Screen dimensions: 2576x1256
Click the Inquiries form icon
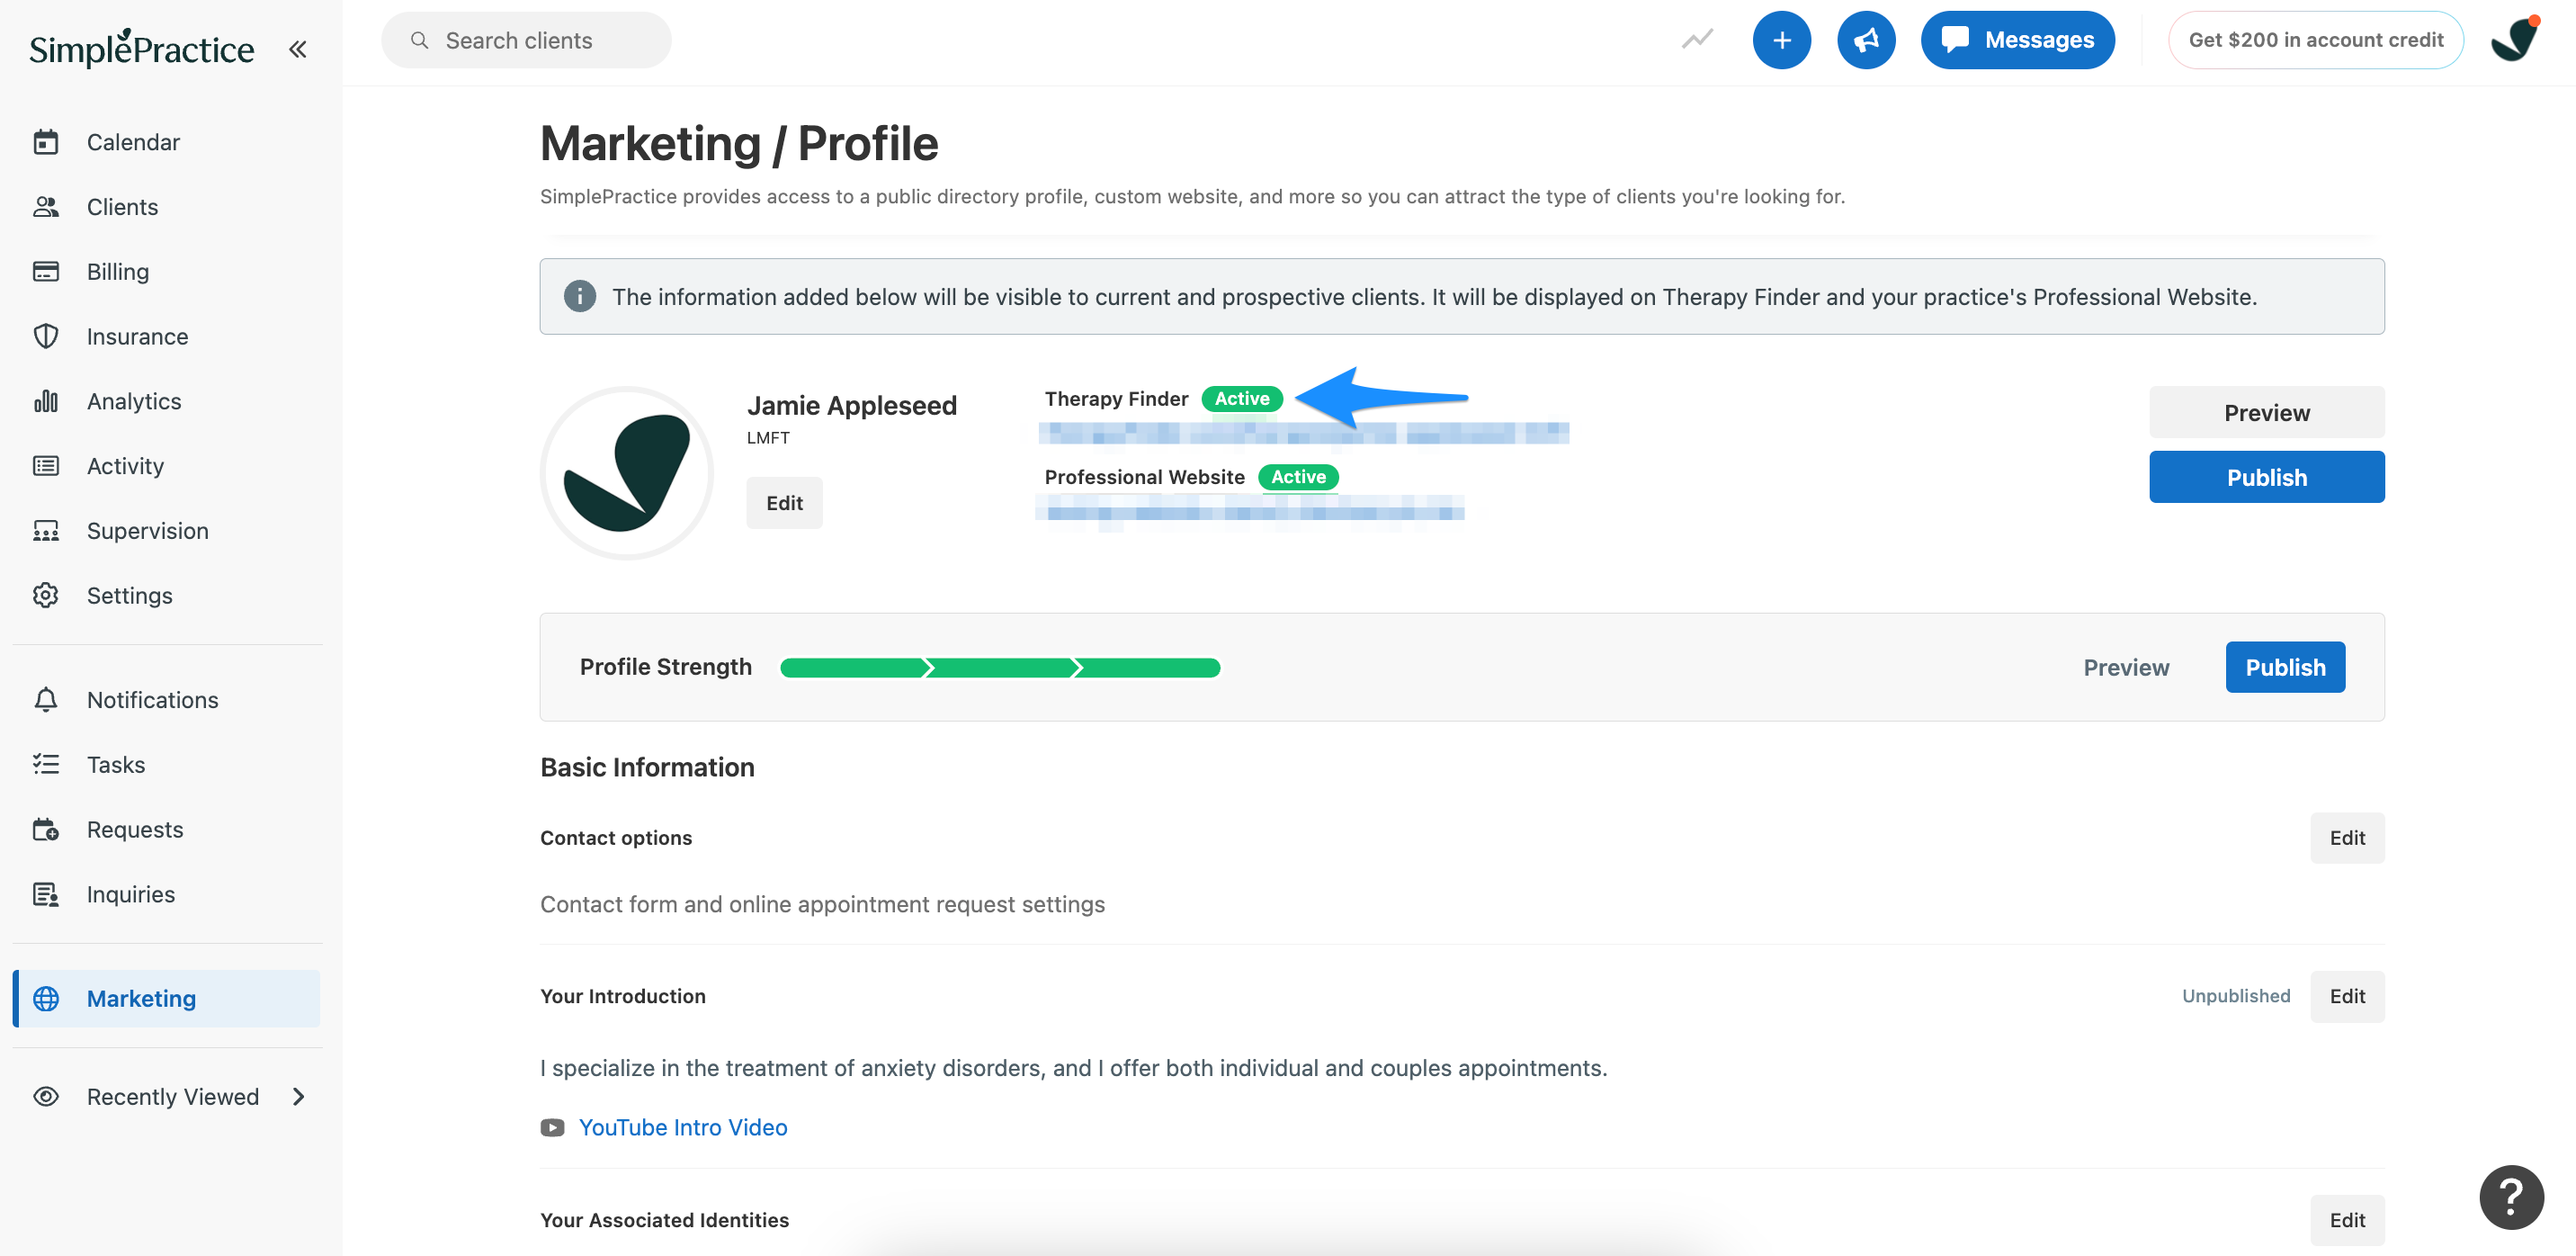click(x=46, y=894)
